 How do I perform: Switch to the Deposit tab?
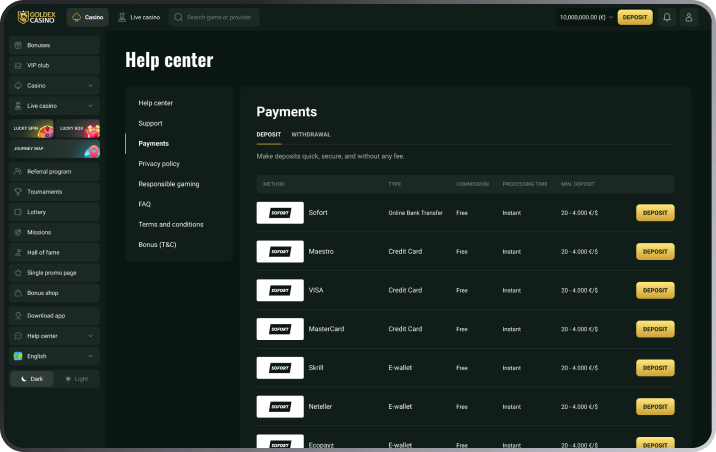(268, 135)
